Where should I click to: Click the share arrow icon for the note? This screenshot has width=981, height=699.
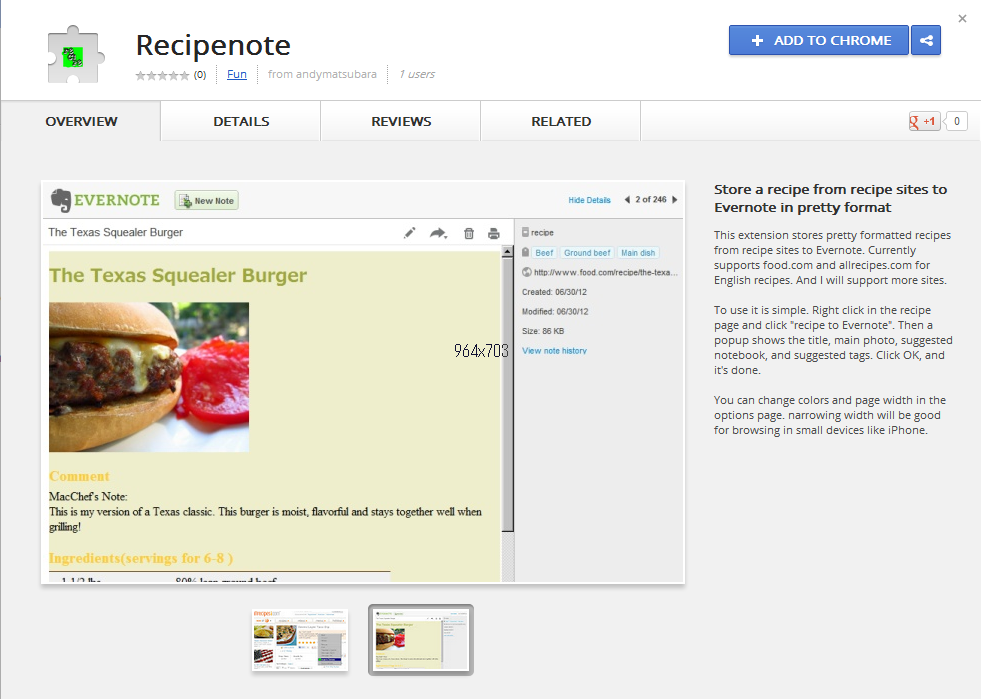click(439, 233)
